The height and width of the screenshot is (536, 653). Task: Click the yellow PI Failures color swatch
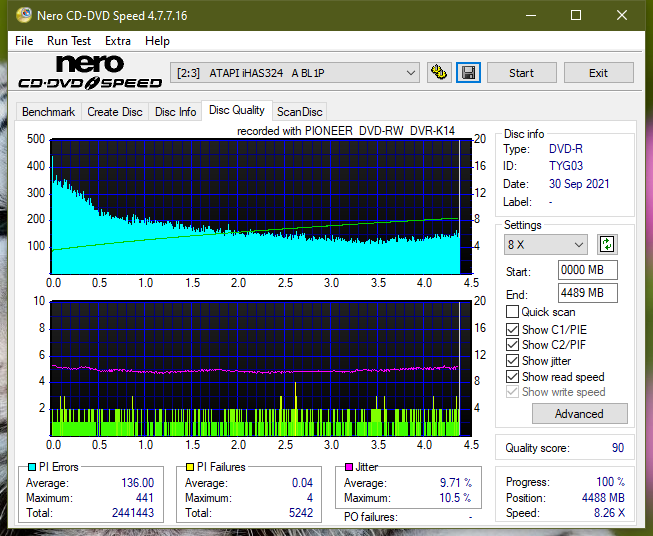click(190, 467)
